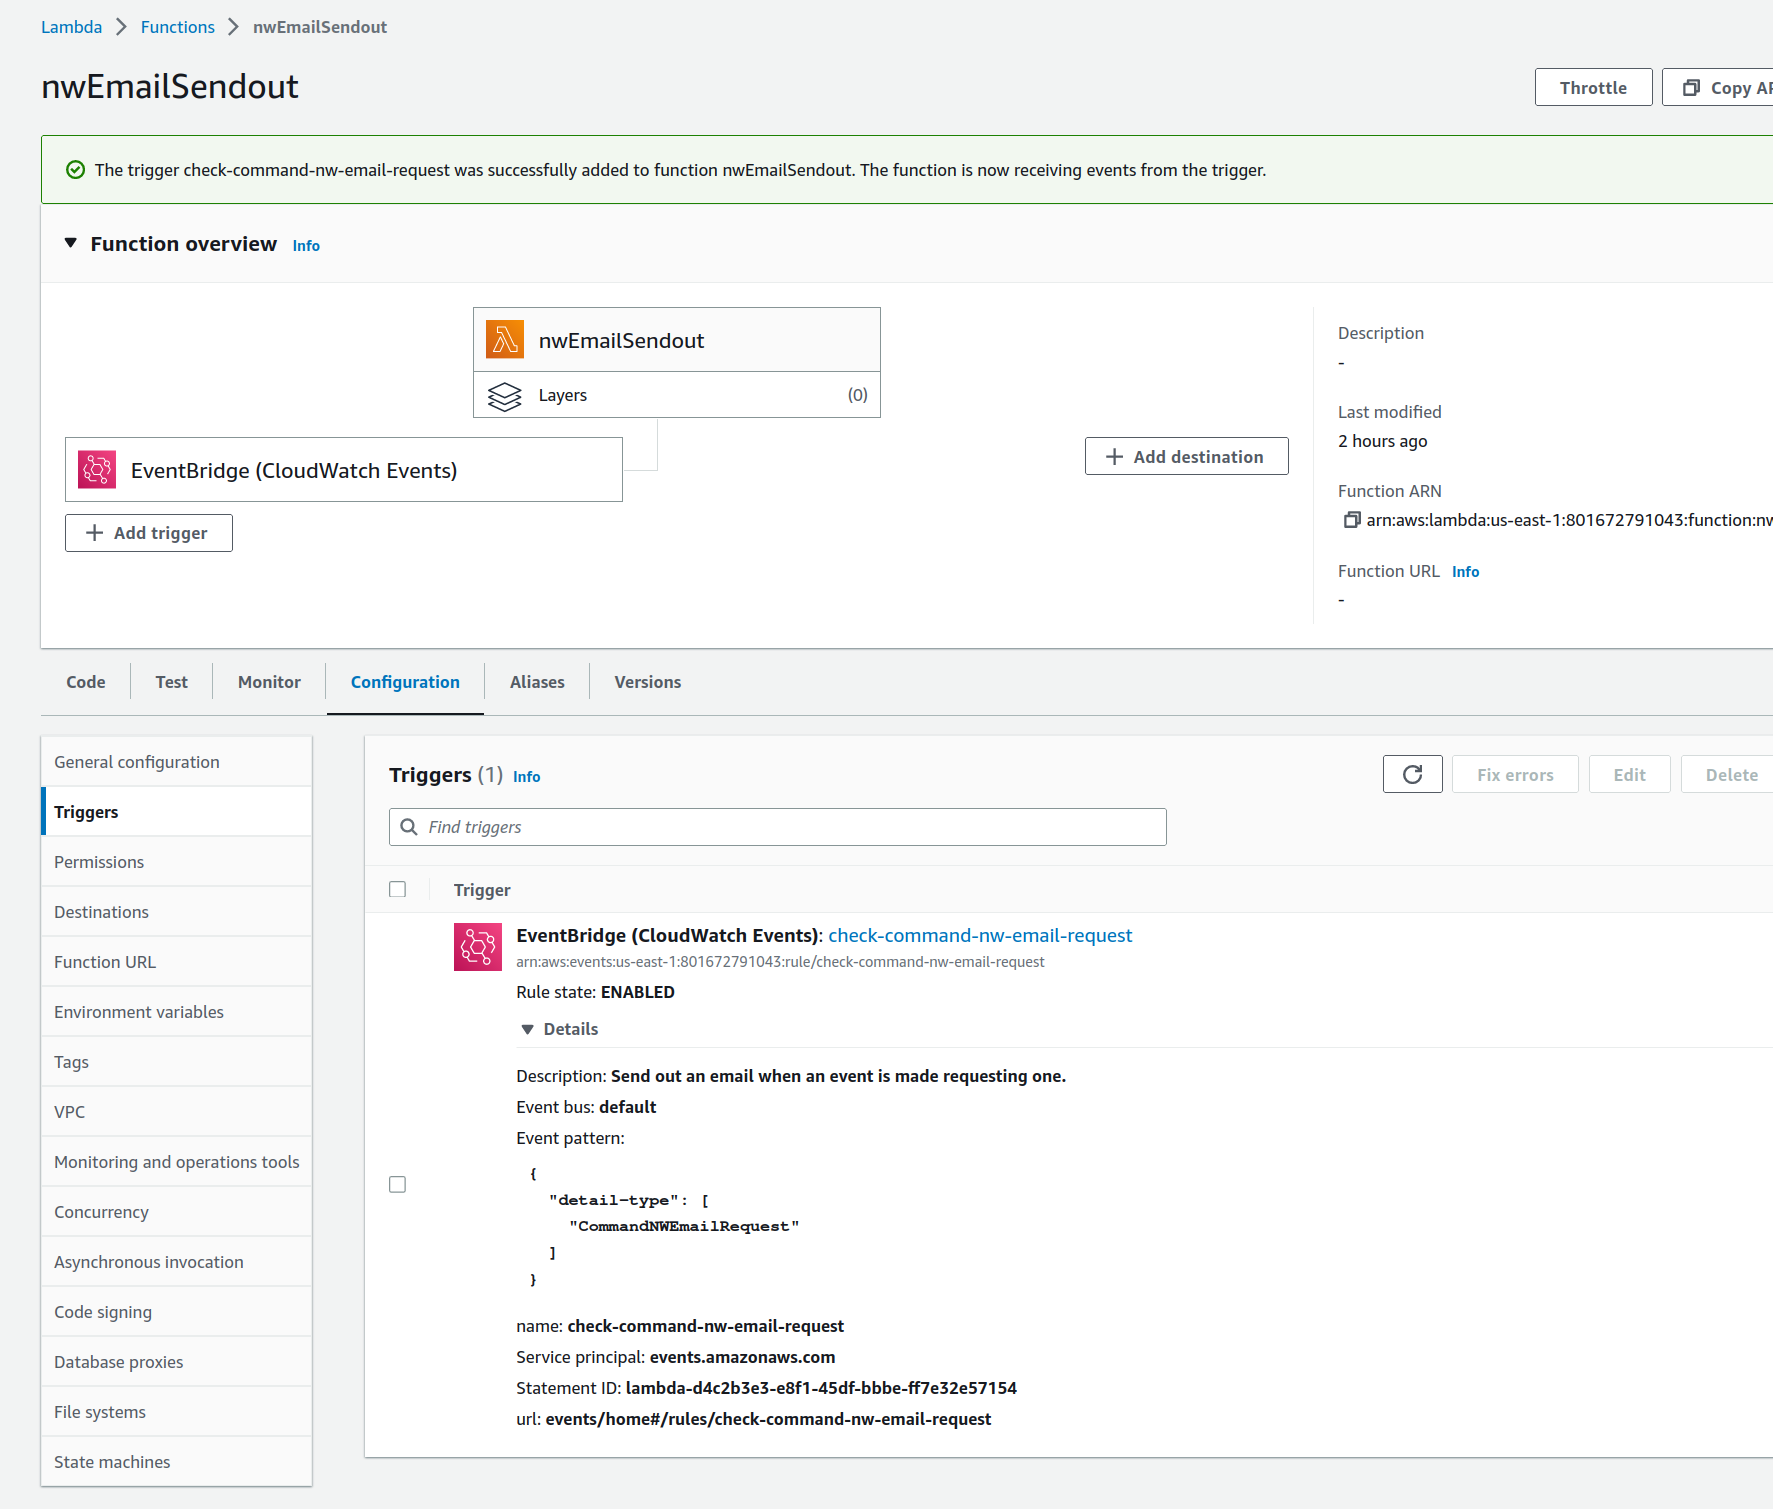
Task: Open Code signing settings
Action: click(177, 1312)
